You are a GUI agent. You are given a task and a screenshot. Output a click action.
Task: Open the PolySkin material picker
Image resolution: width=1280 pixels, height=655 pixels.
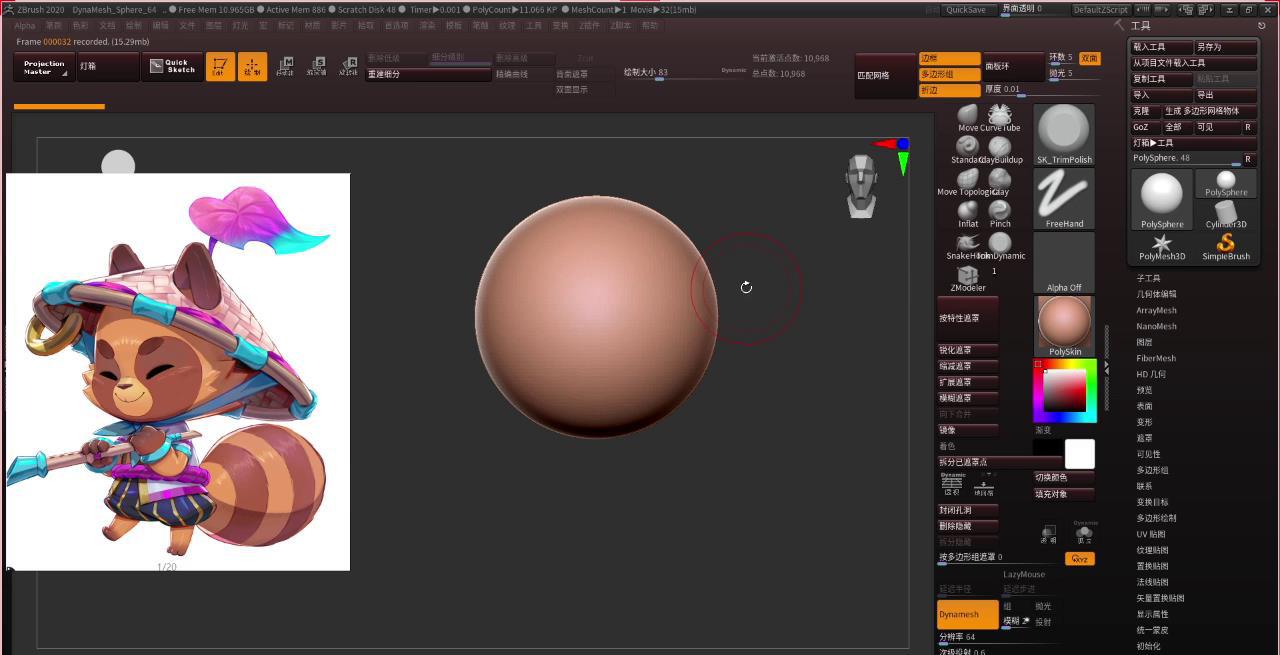point(1064,326)
